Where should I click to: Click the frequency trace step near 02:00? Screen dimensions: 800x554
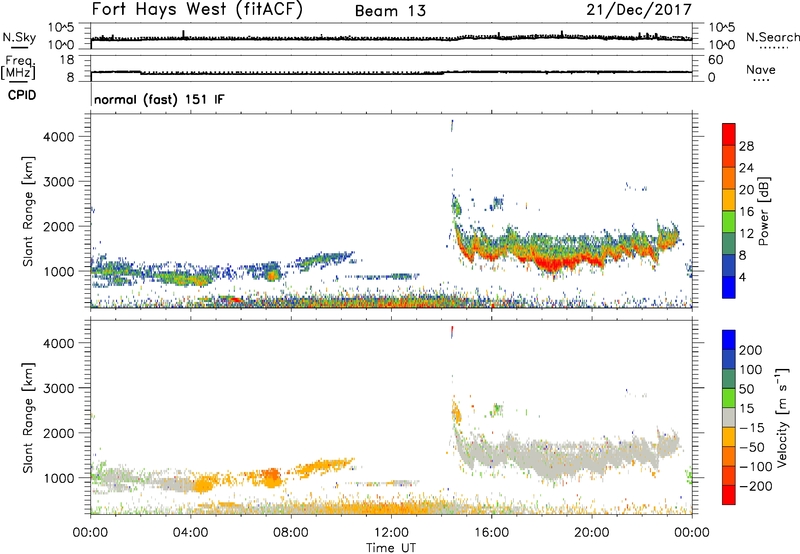[141, 72]
